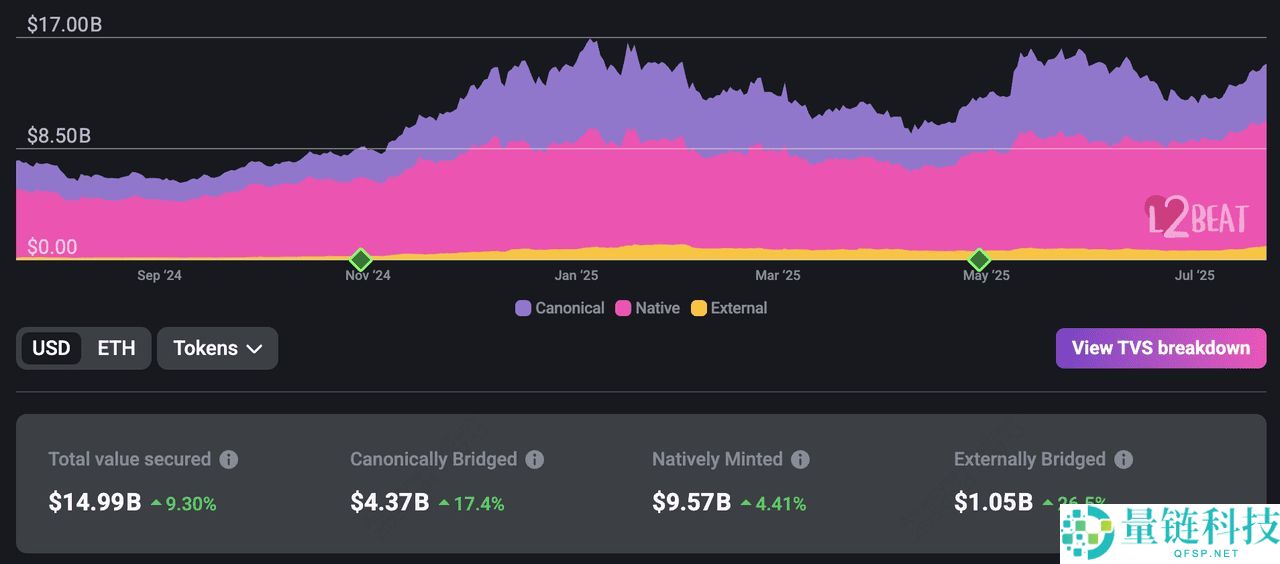Viewport: 1280px width, 564px height.
Task: Click info icon next to Canonically Bridged
Action: point(535,460)
